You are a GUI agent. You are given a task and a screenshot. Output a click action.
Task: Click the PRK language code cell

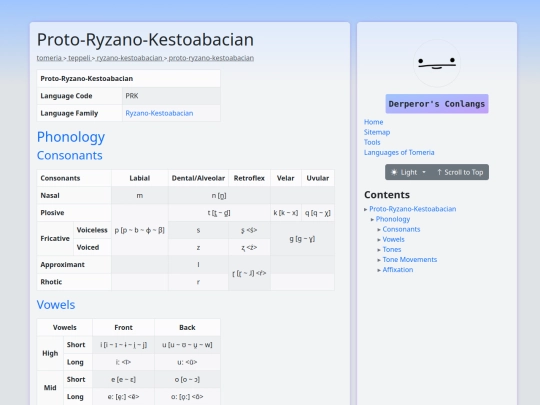tap(171, 96)
